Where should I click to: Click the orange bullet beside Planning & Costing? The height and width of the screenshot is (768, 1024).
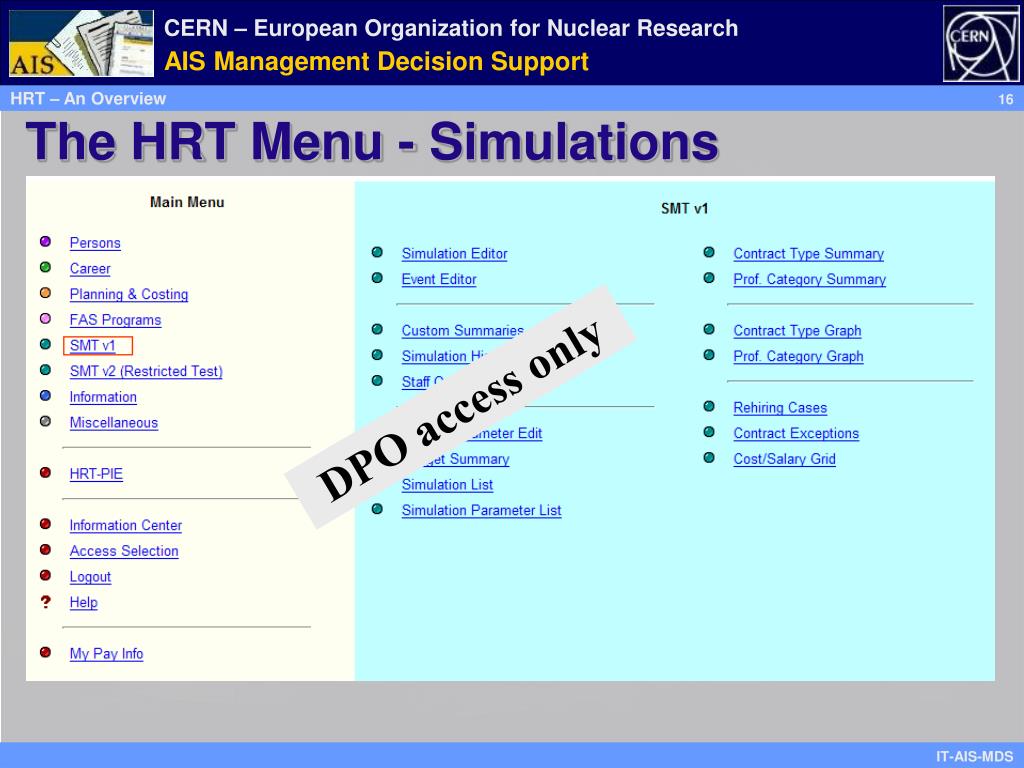pyautogui.click(x=45, y=293)
